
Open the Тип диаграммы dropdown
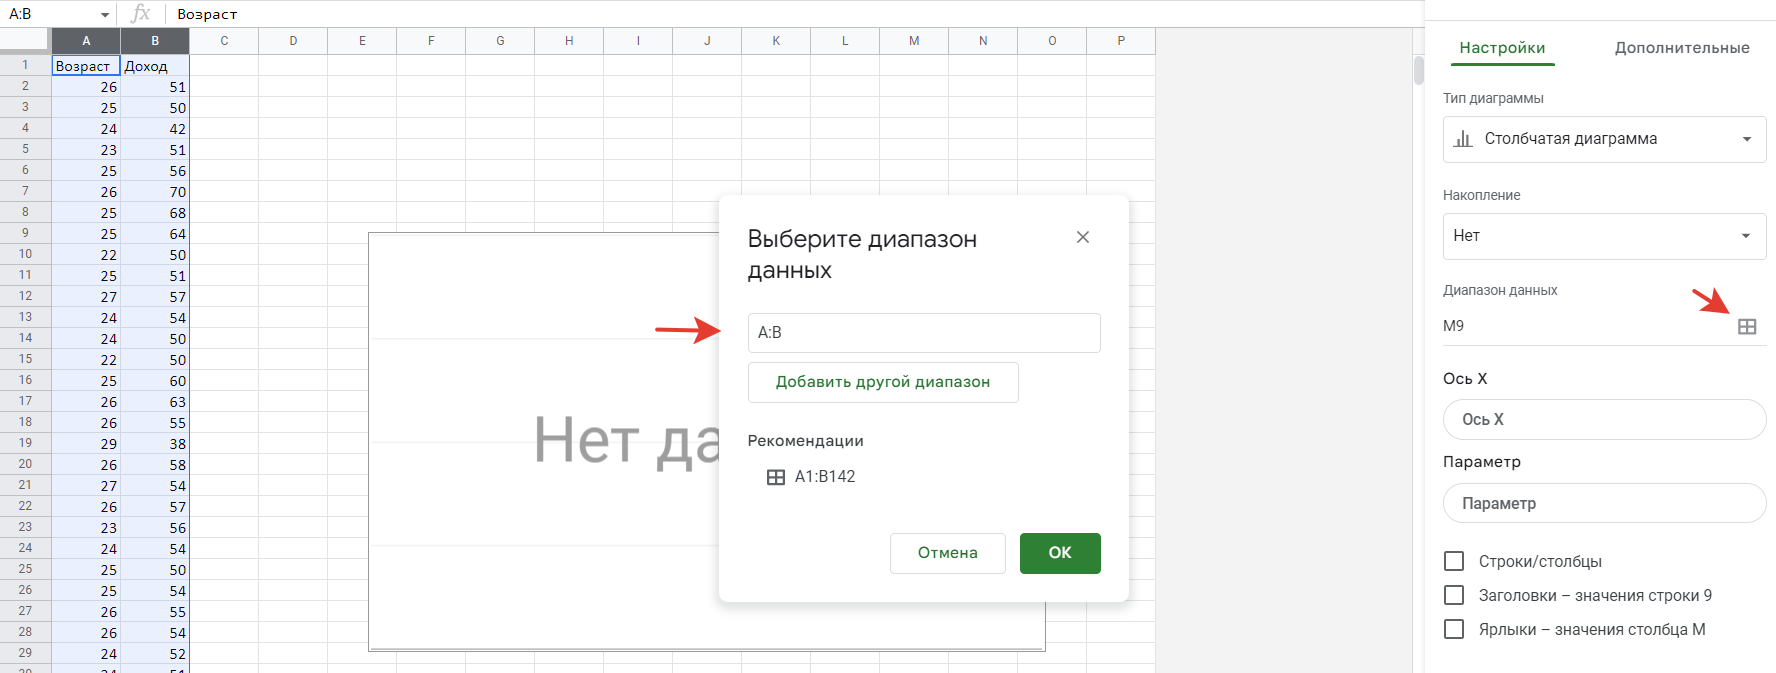[x=1603, y=139]
